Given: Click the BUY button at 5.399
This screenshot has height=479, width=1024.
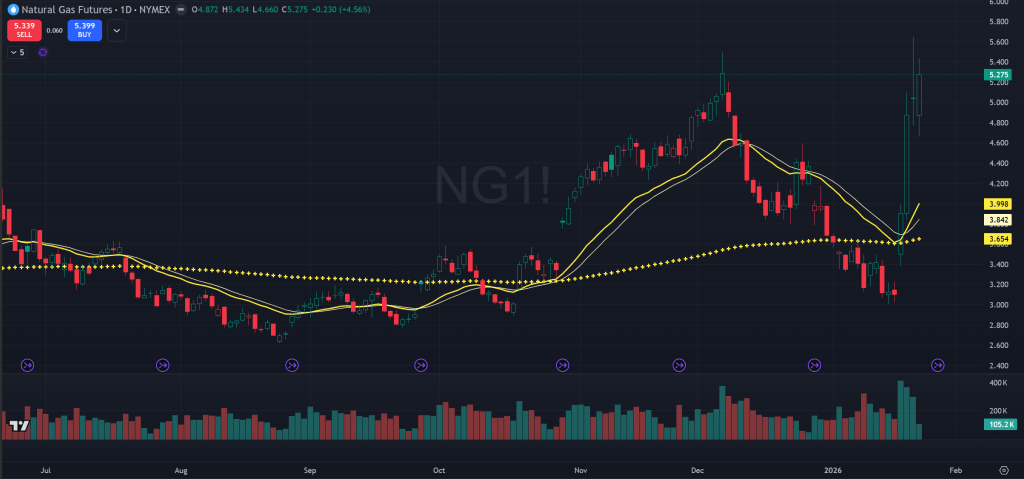Looking at the screenshot, I should coord(85,30).
